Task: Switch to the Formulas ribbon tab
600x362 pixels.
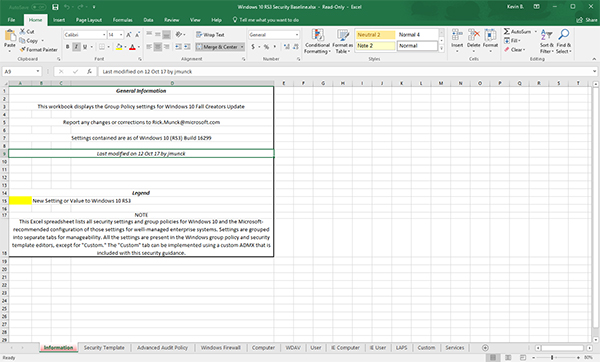Action: (122, 20)
